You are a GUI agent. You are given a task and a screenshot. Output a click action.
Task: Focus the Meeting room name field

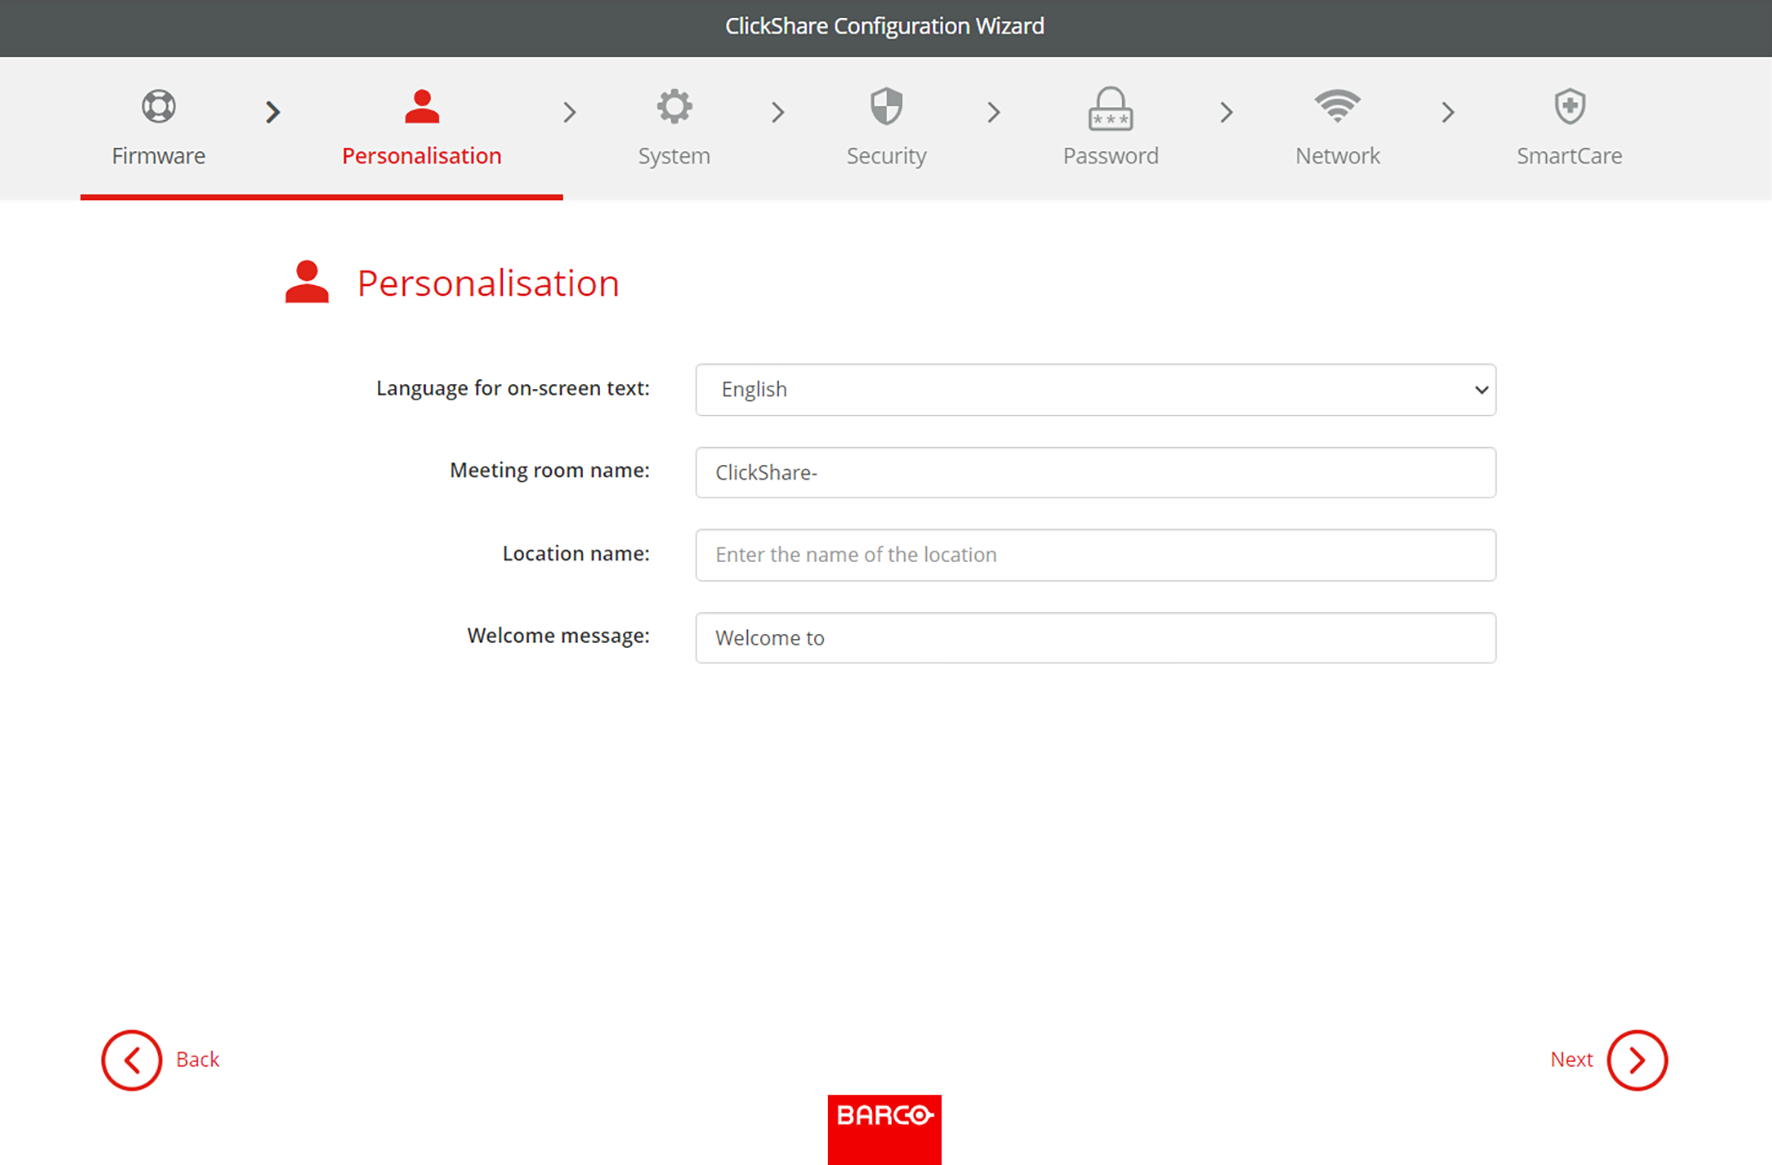tap(1096, 472)
